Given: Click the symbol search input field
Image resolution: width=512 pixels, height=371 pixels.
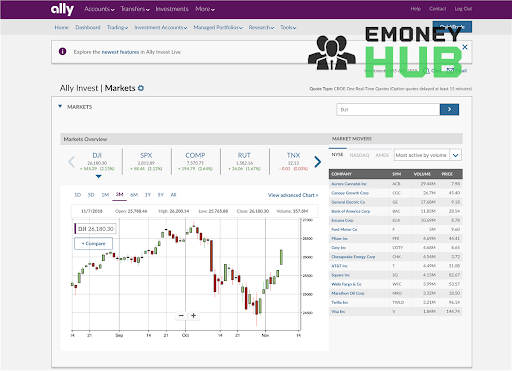Looking at the screenshot, I should (x=388, y=109).
